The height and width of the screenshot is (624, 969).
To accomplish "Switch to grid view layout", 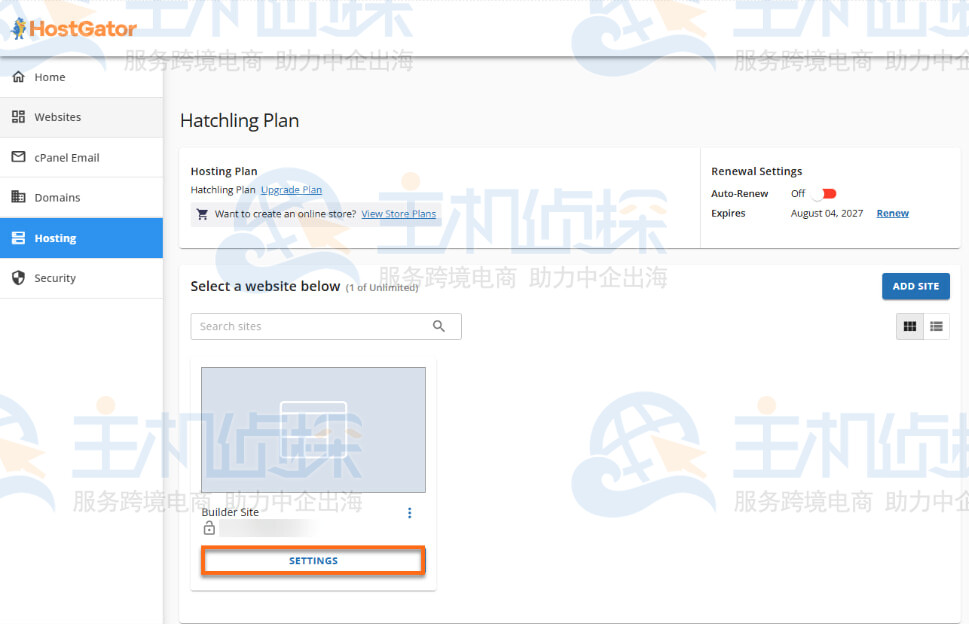I will pyautogui.click(x=909, y=326).
